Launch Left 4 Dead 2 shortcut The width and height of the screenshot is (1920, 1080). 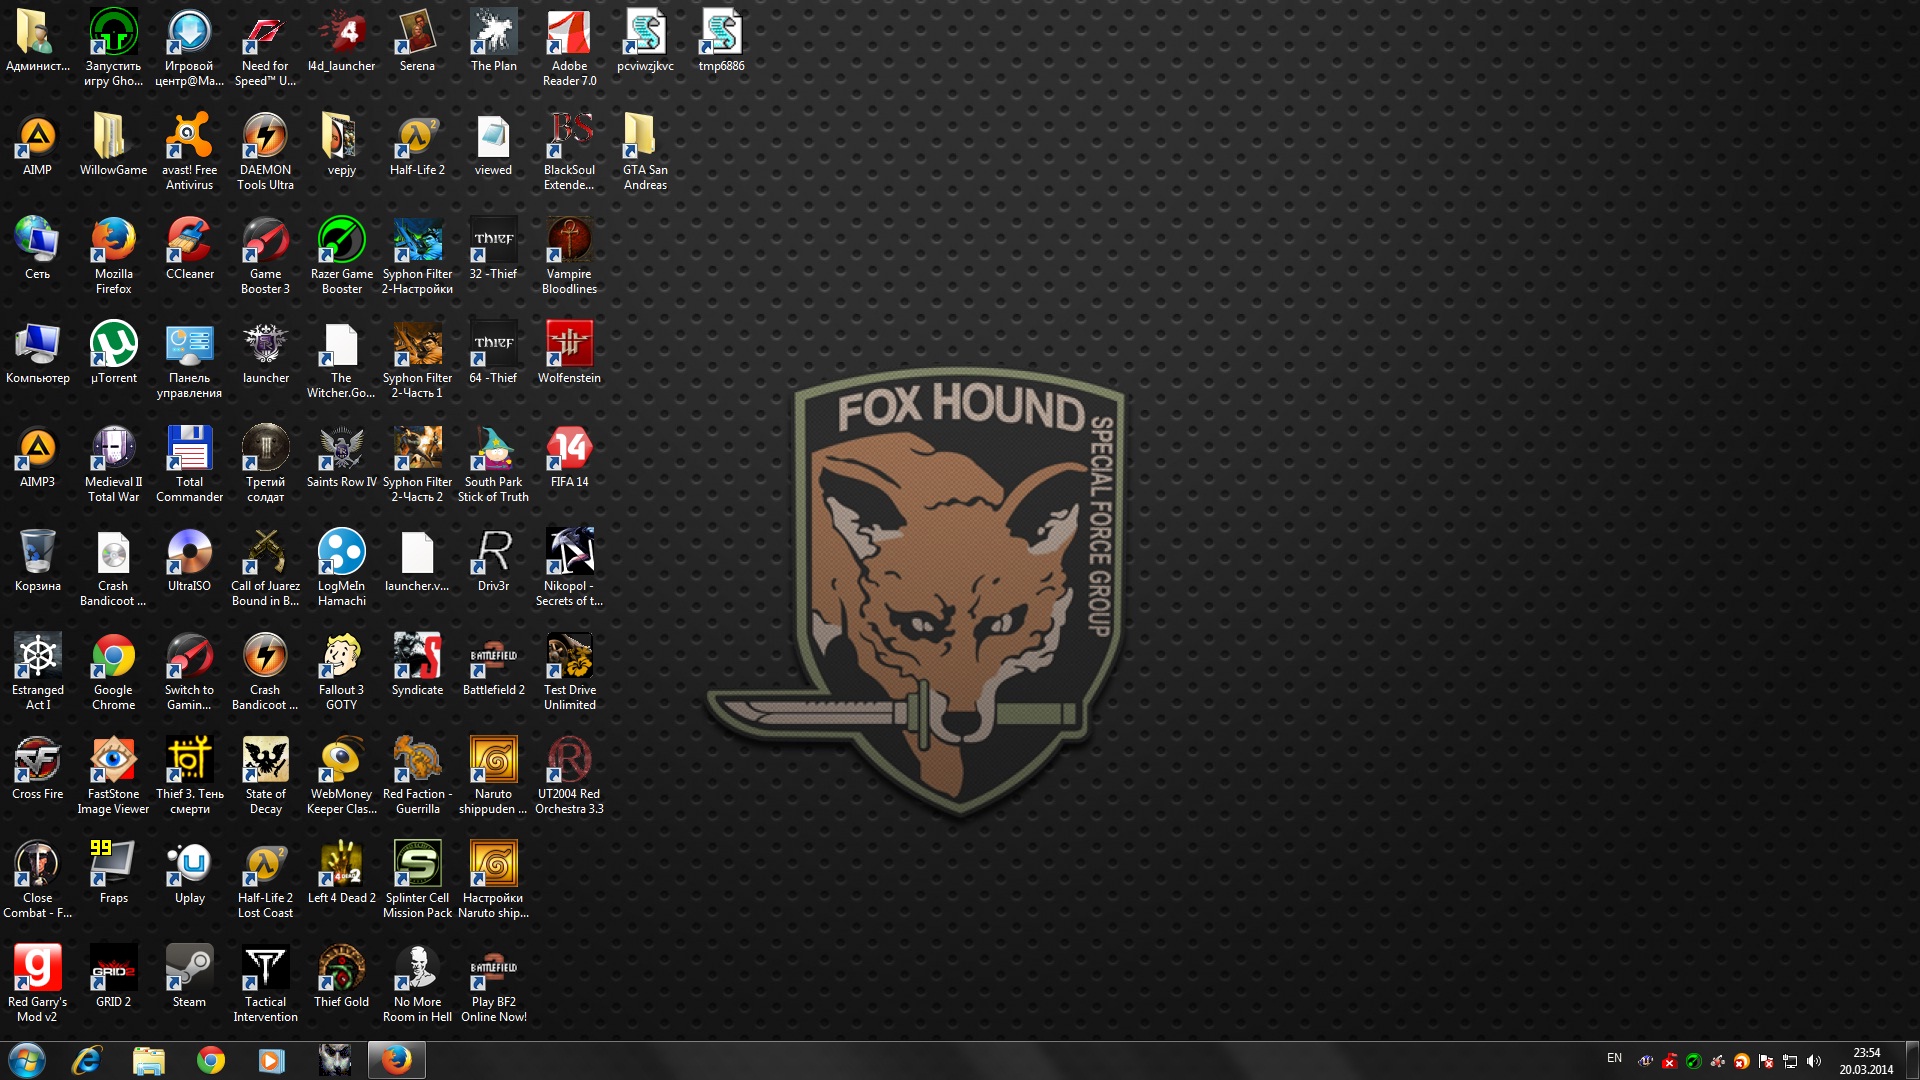point(341,872)
